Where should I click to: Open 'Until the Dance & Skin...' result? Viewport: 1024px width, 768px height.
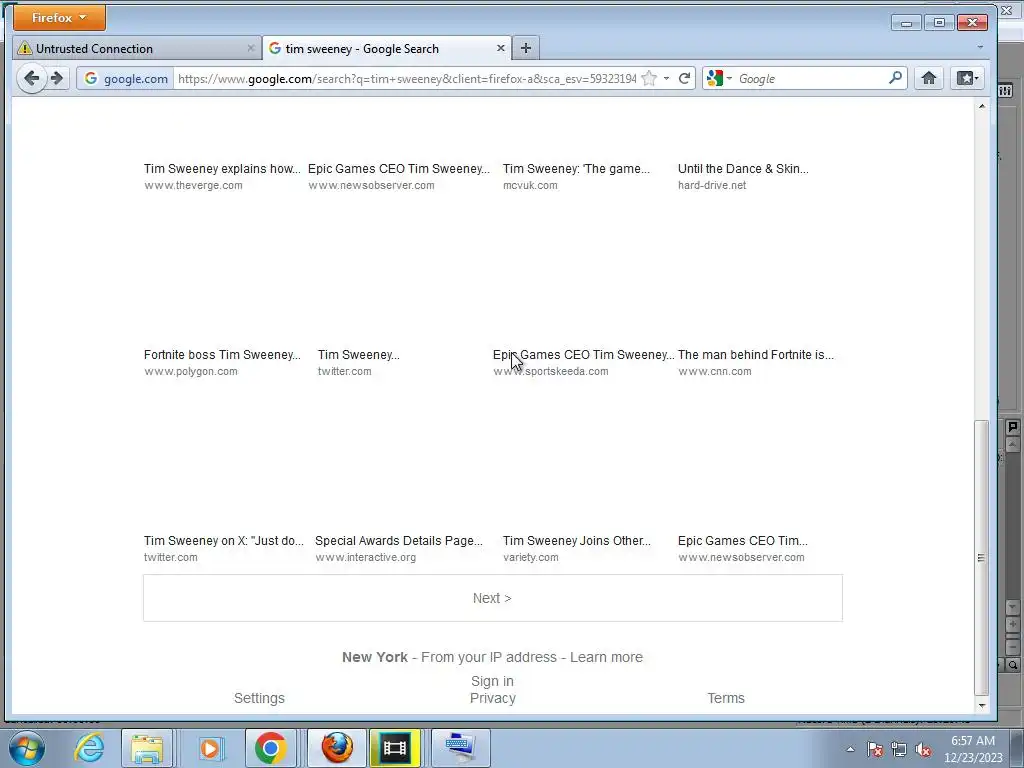pos(743,168)
